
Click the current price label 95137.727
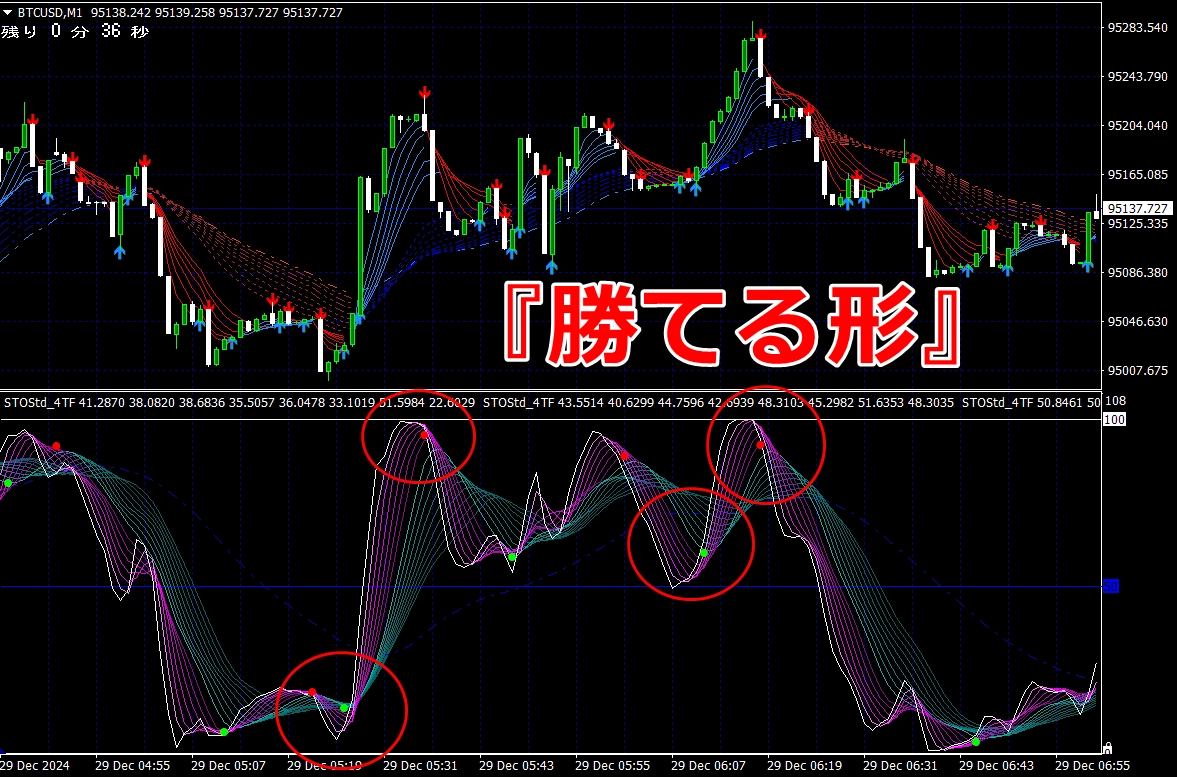tap(1138, 208)
